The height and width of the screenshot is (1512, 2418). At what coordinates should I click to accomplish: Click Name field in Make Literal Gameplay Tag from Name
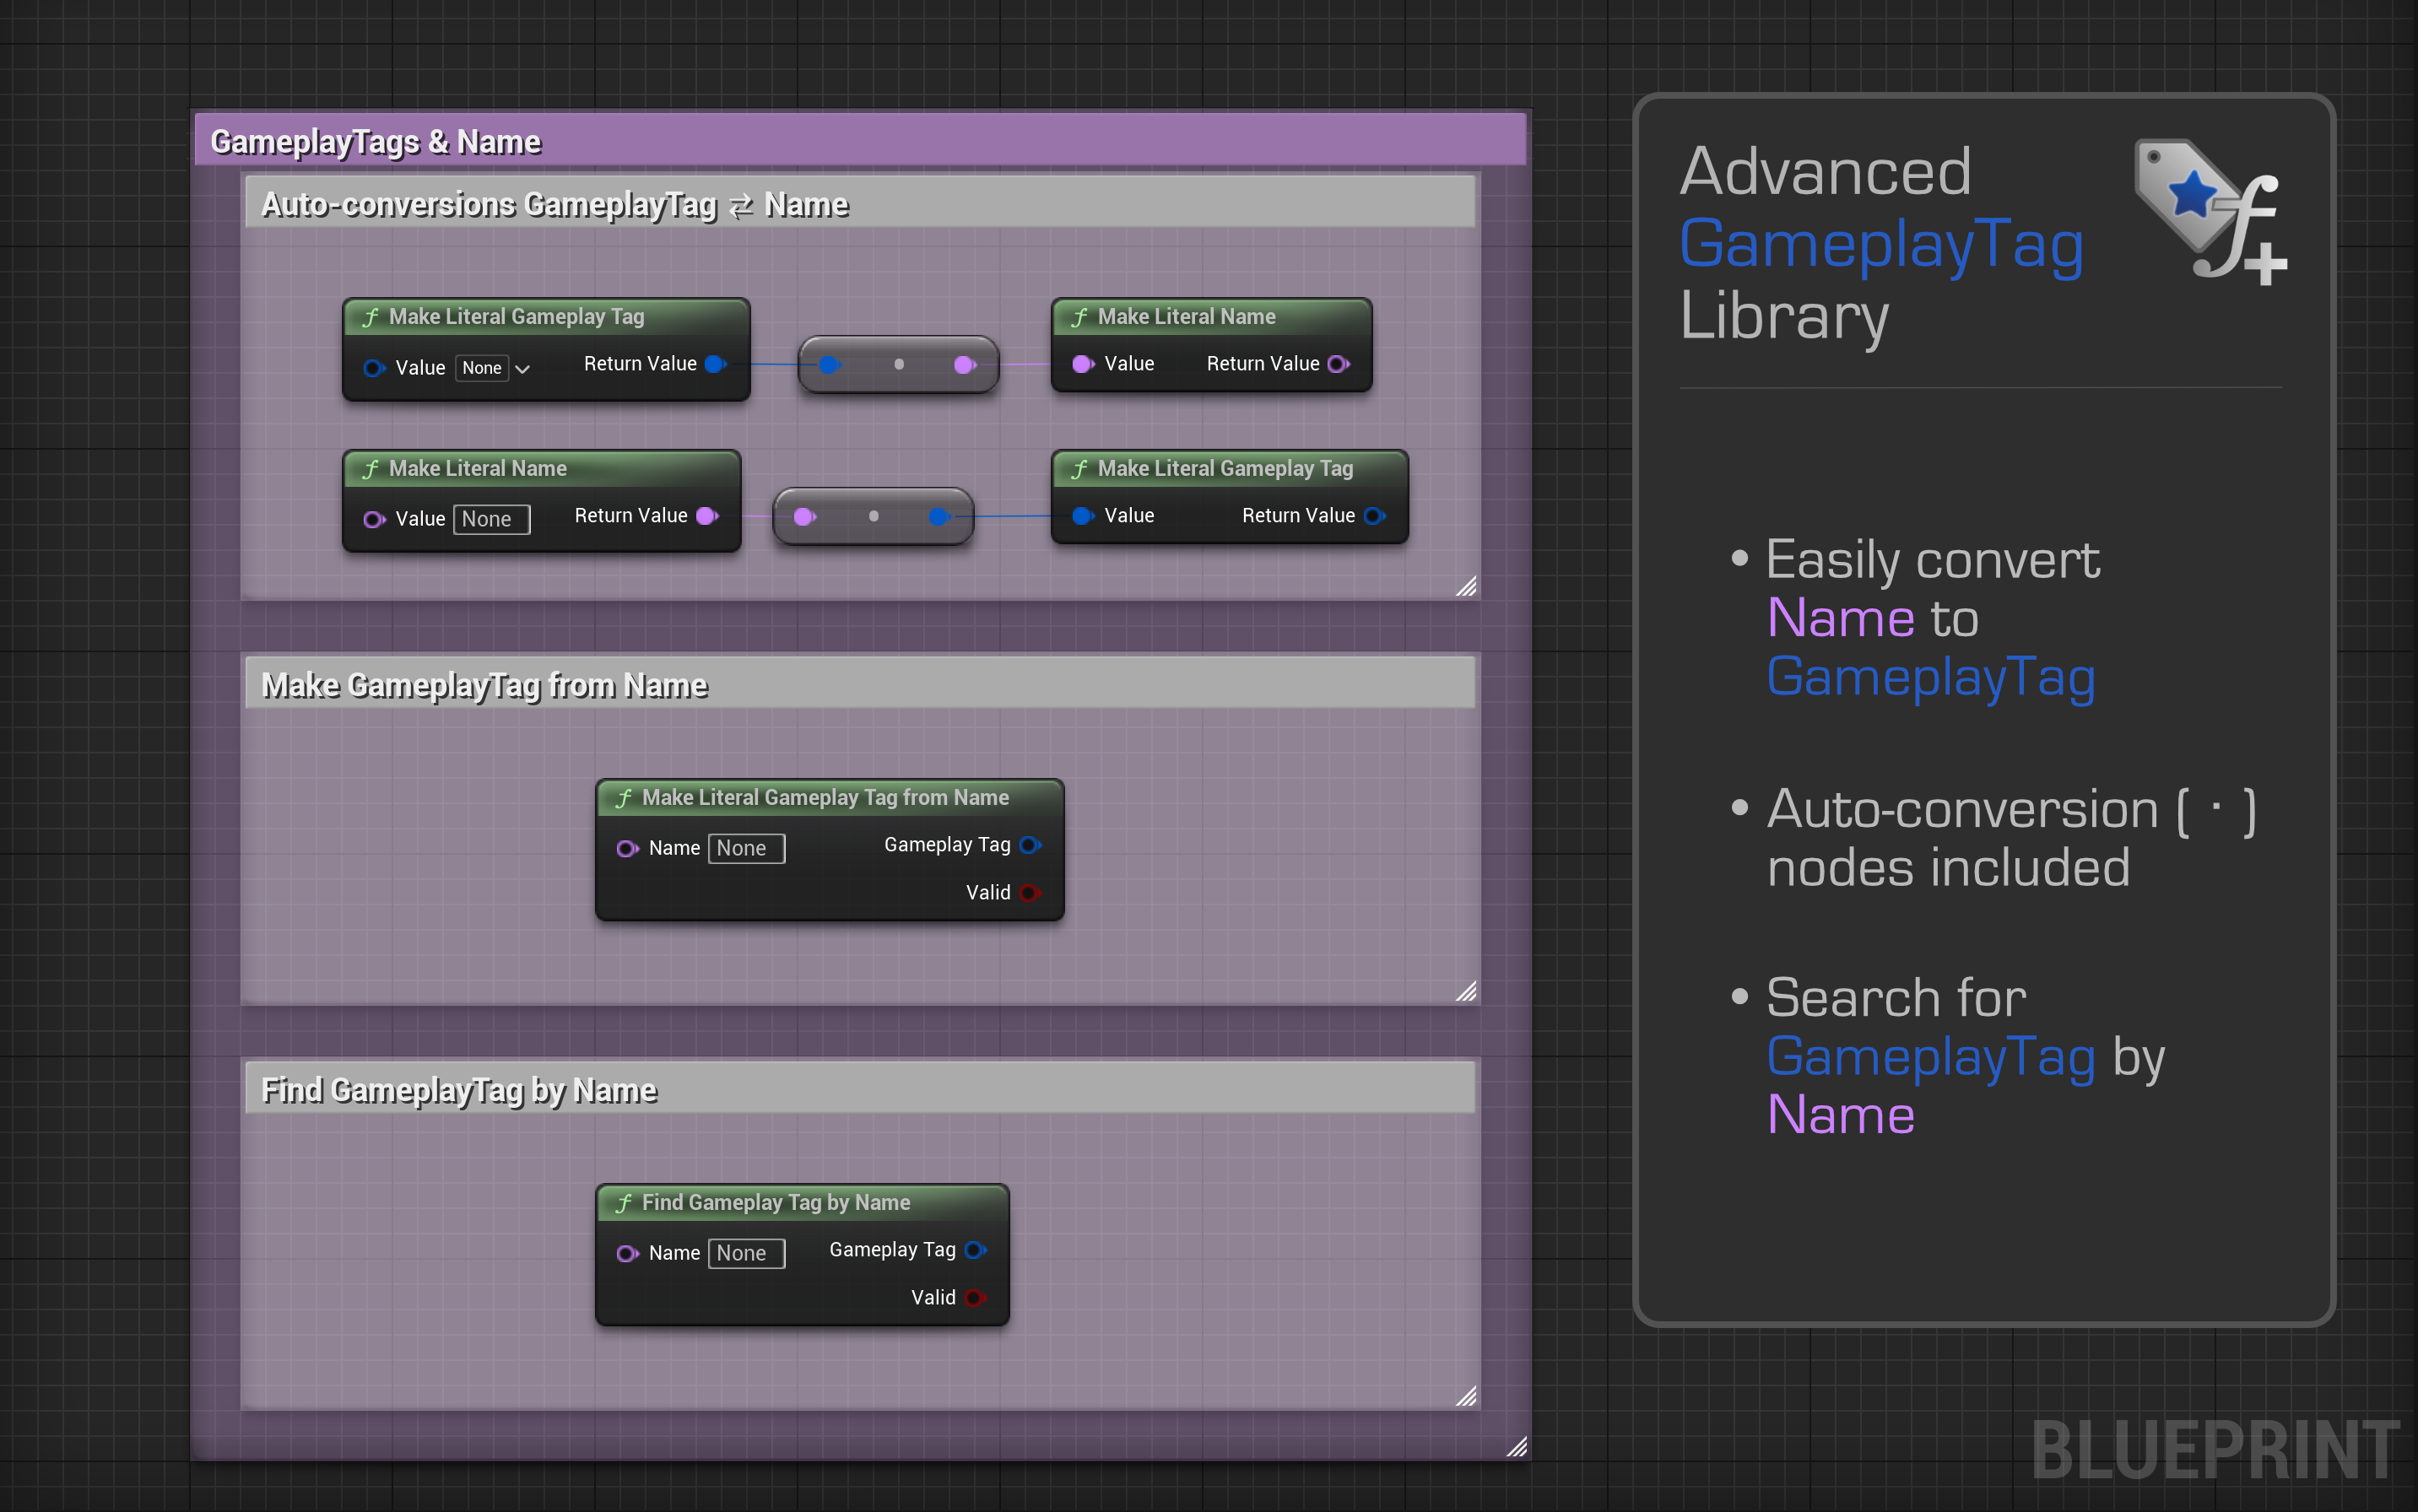(x=746, y=848)
